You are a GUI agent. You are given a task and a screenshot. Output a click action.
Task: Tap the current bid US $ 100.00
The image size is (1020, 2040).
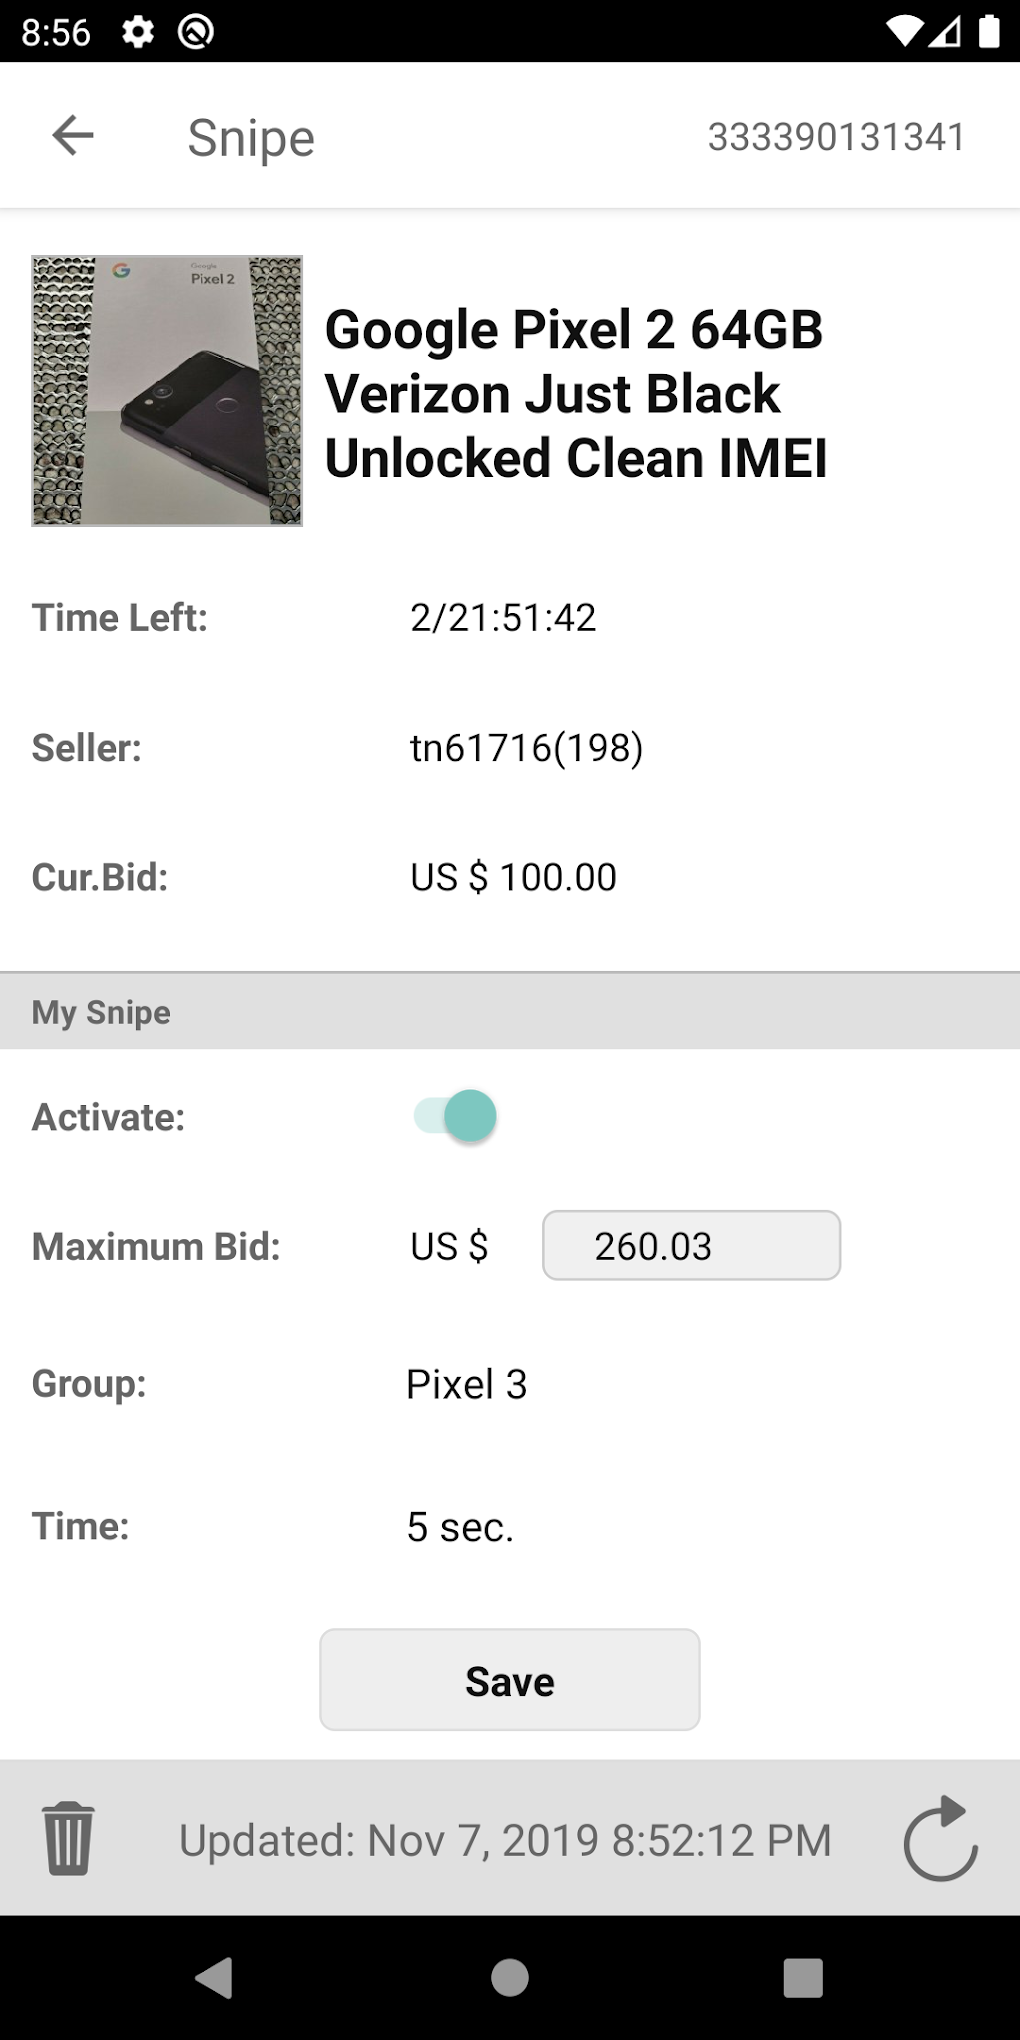[x=513, y=878]
